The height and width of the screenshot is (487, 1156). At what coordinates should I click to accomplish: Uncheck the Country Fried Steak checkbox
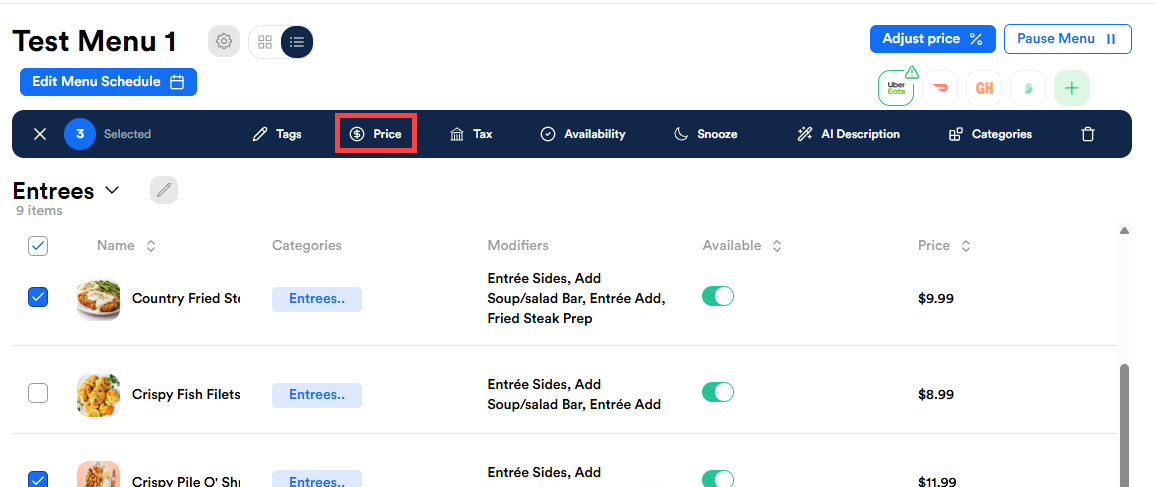point(38,297)
